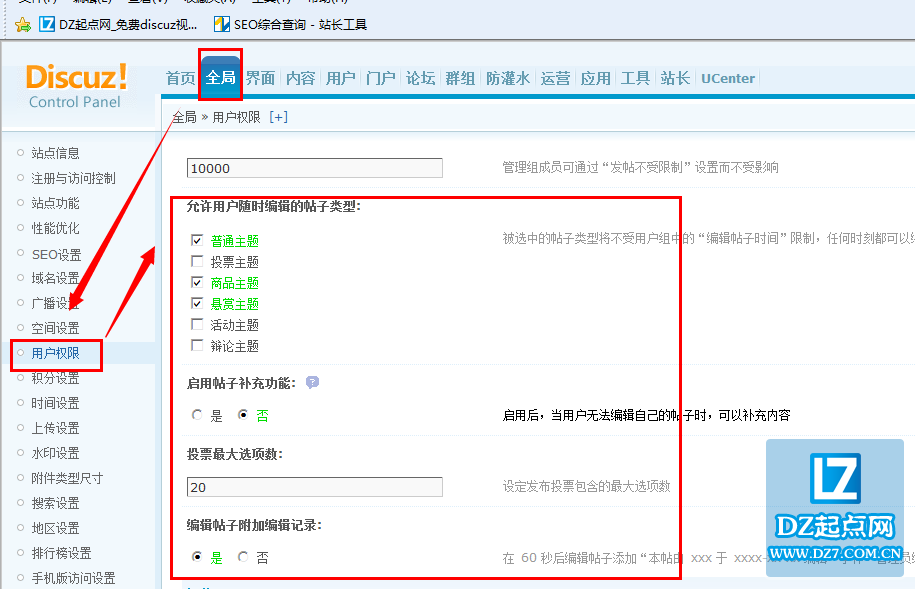Image resolution: width=915 pixels, height=589 pixels.
Task: Open 排行榜设置 in the sidebar
Action: click(61, 553)
